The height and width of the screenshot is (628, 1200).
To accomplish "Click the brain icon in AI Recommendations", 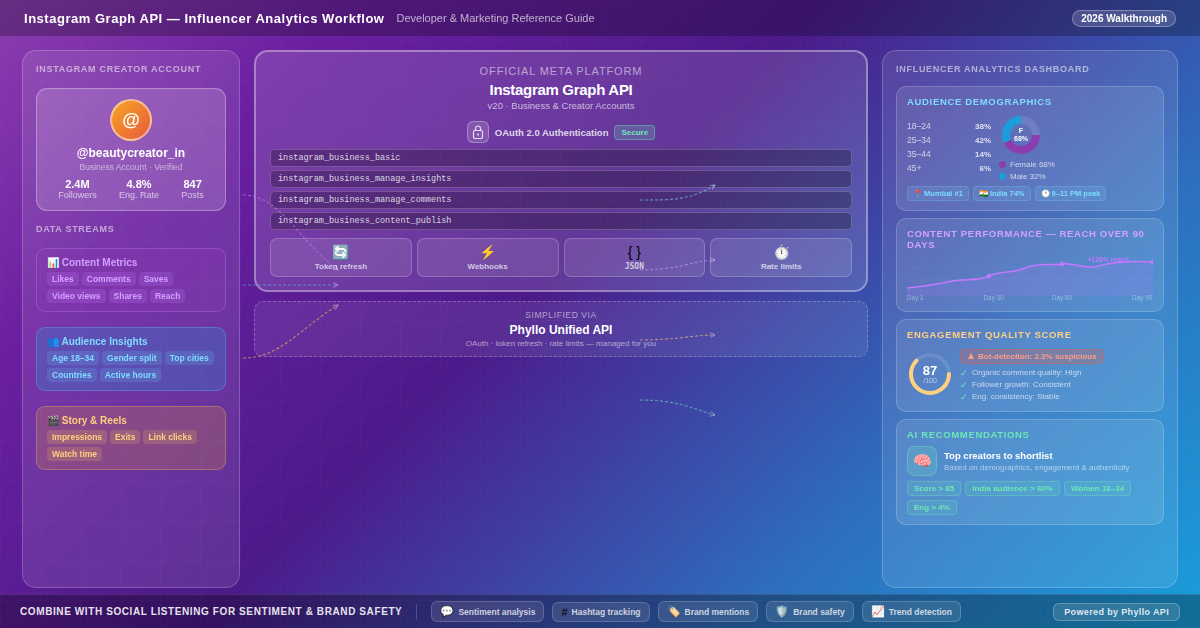I will 922,461.
